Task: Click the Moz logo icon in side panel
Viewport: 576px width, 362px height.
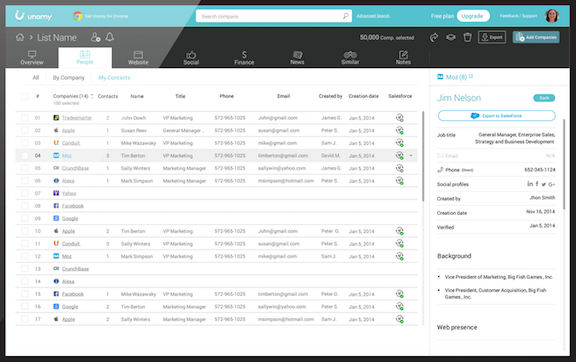Action: pos(440,76)
